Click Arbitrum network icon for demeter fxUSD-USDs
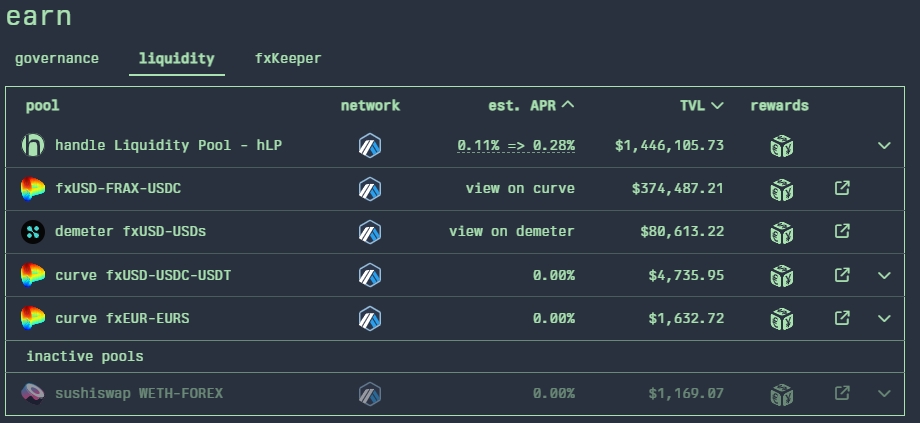 point(370,232)
